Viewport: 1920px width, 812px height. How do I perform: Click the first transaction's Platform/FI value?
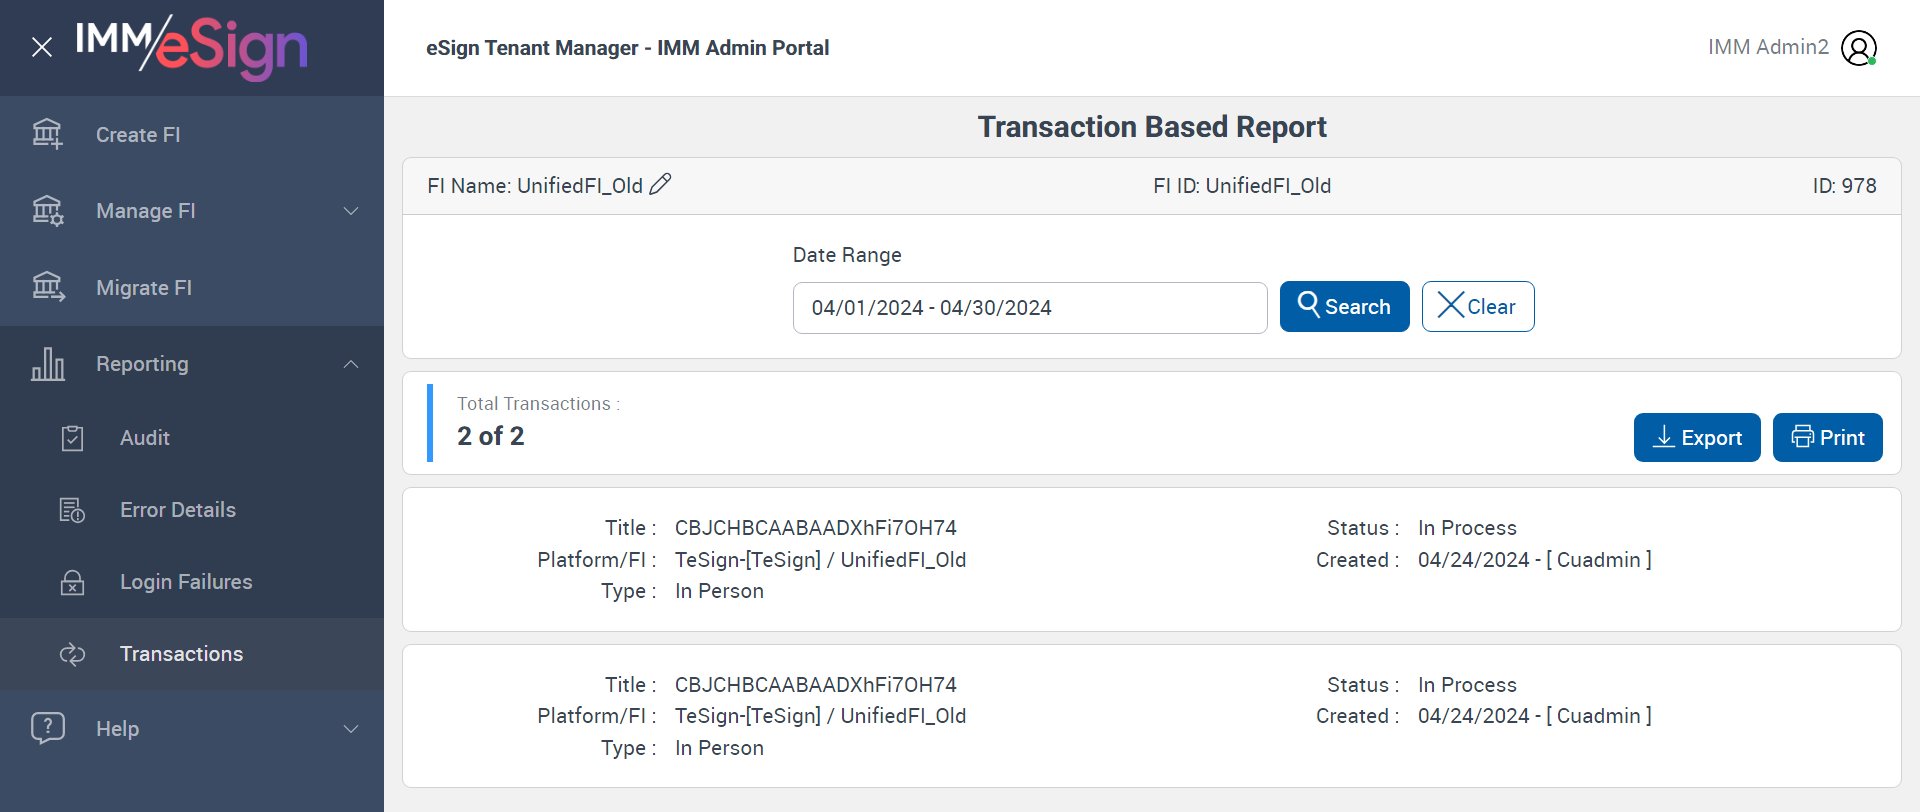click(x=821, y=560)
